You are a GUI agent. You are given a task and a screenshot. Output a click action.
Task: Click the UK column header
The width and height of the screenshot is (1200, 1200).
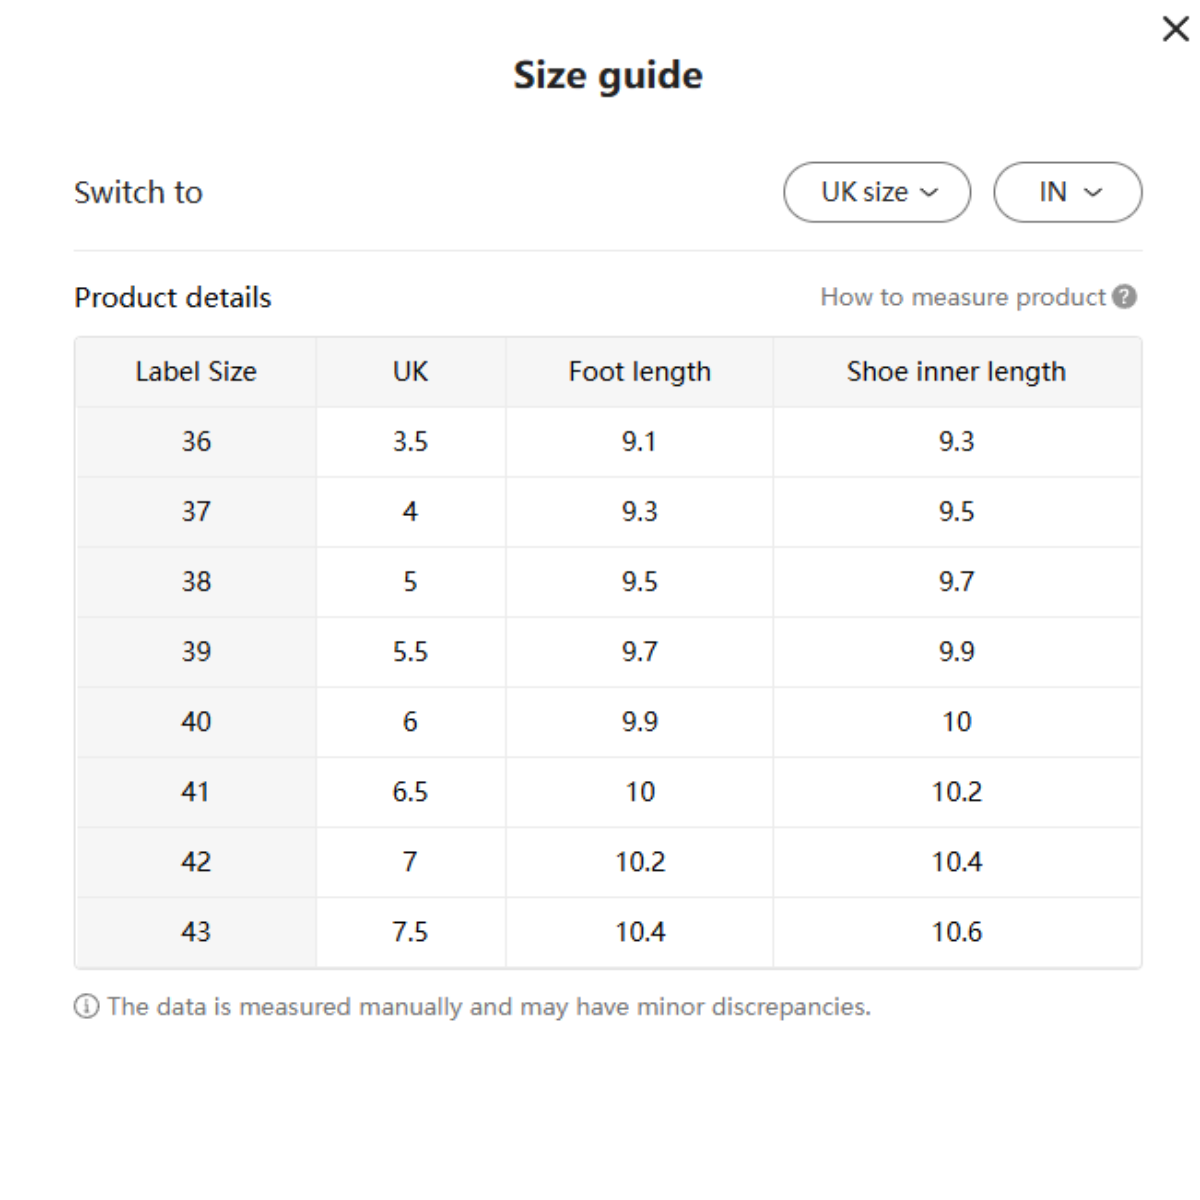coord(410,372)
